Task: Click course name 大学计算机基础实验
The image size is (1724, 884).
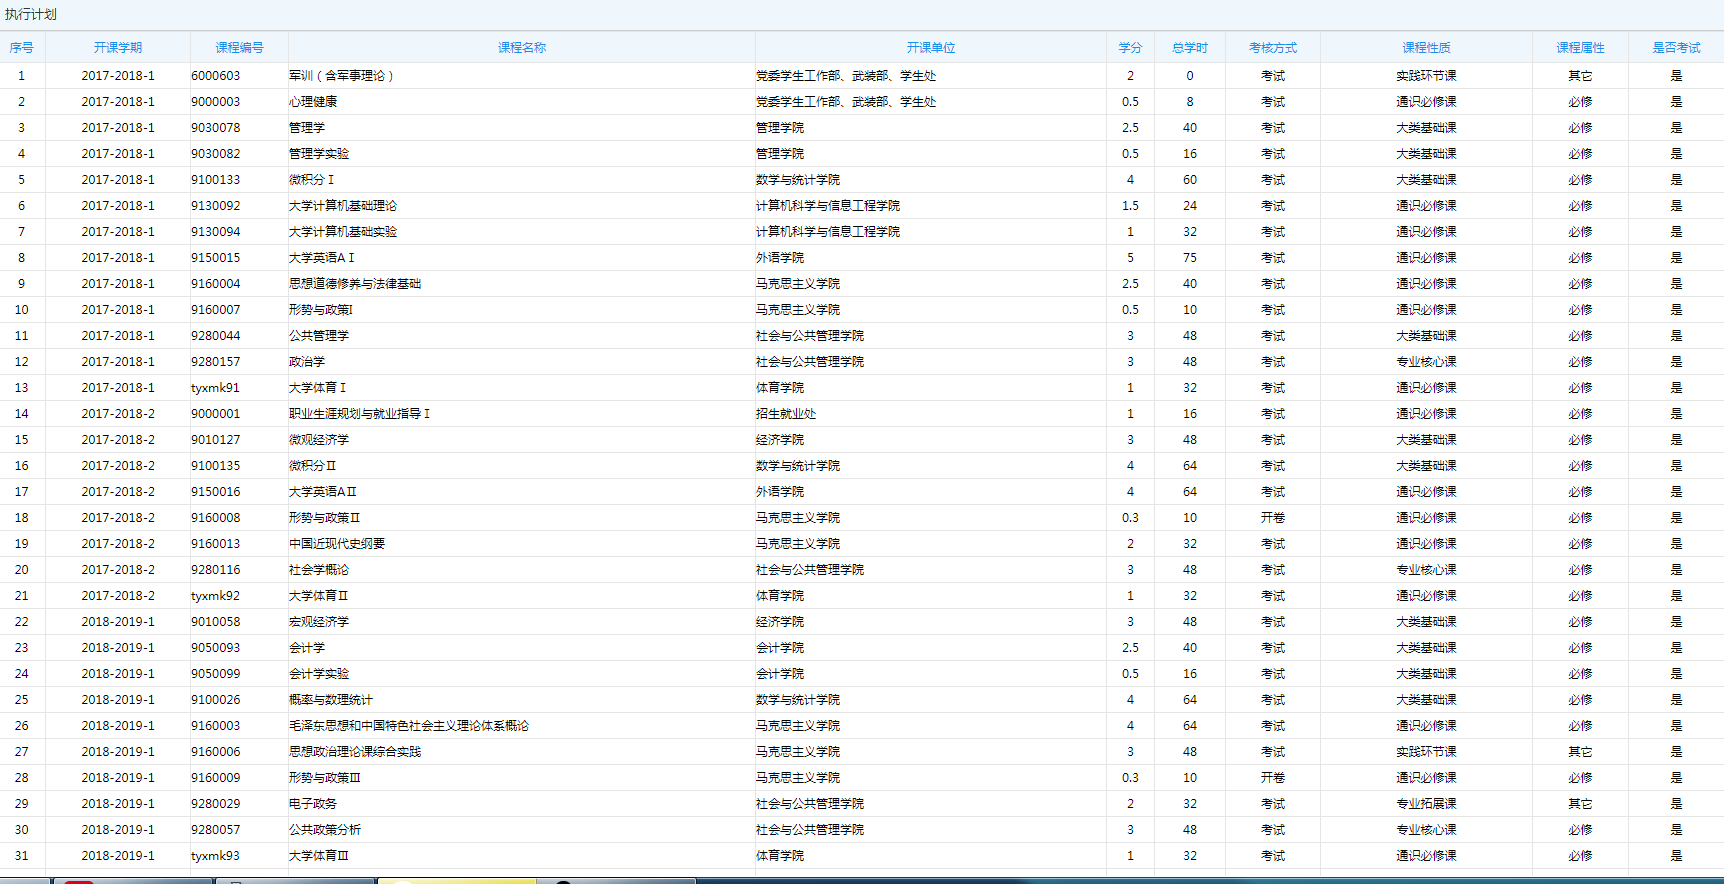Action: 343,232
